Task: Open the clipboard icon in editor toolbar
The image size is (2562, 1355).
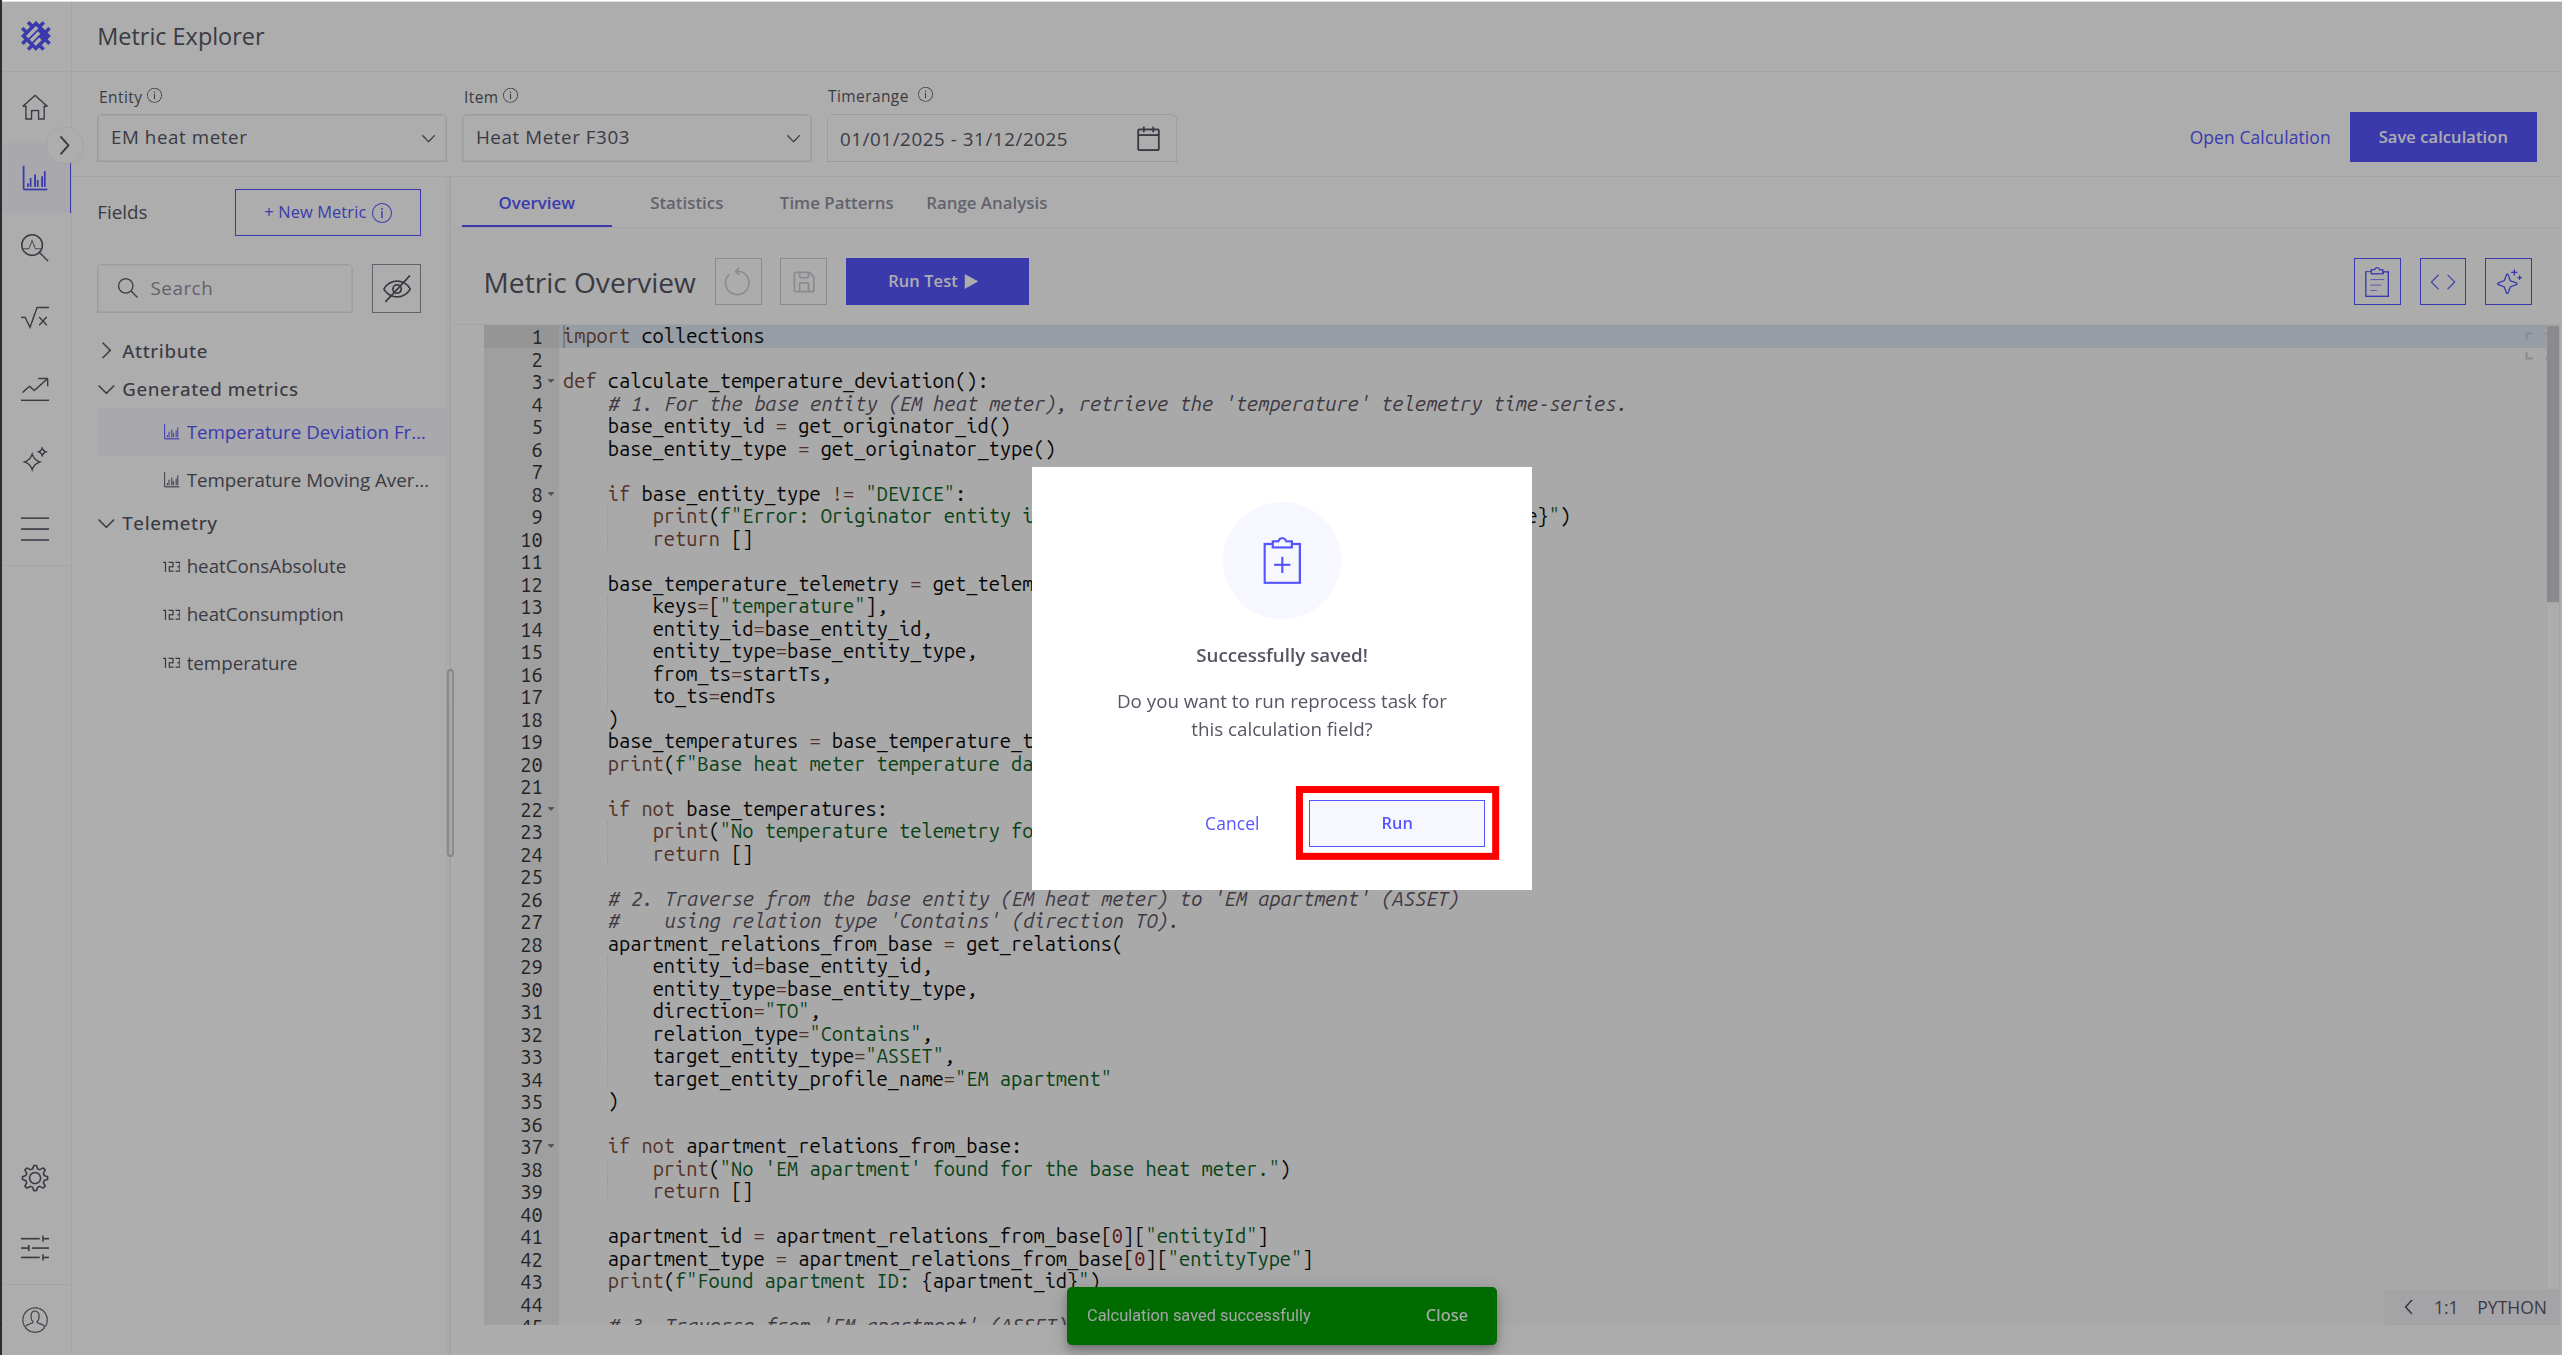Action: click(2376, 282)
